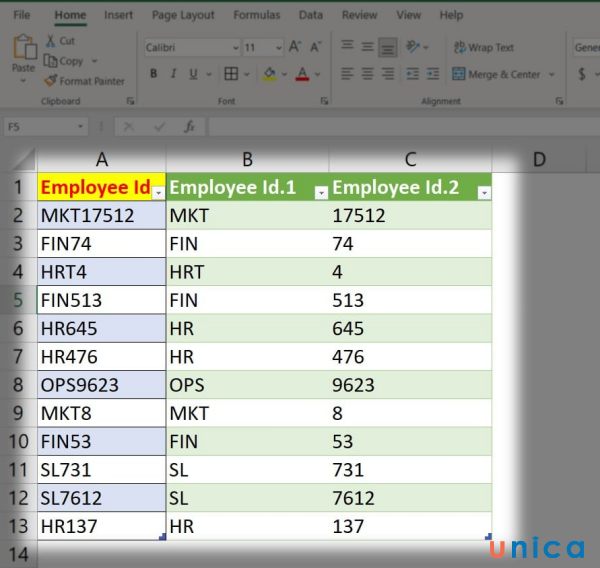Click the Paste clipboard icon
Screen dimensions: 600x568
point(24,47)
